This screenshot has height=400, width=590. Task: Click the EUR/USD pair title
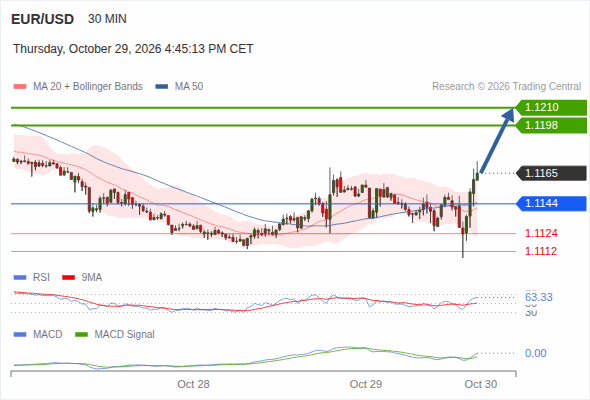[43, 19]
